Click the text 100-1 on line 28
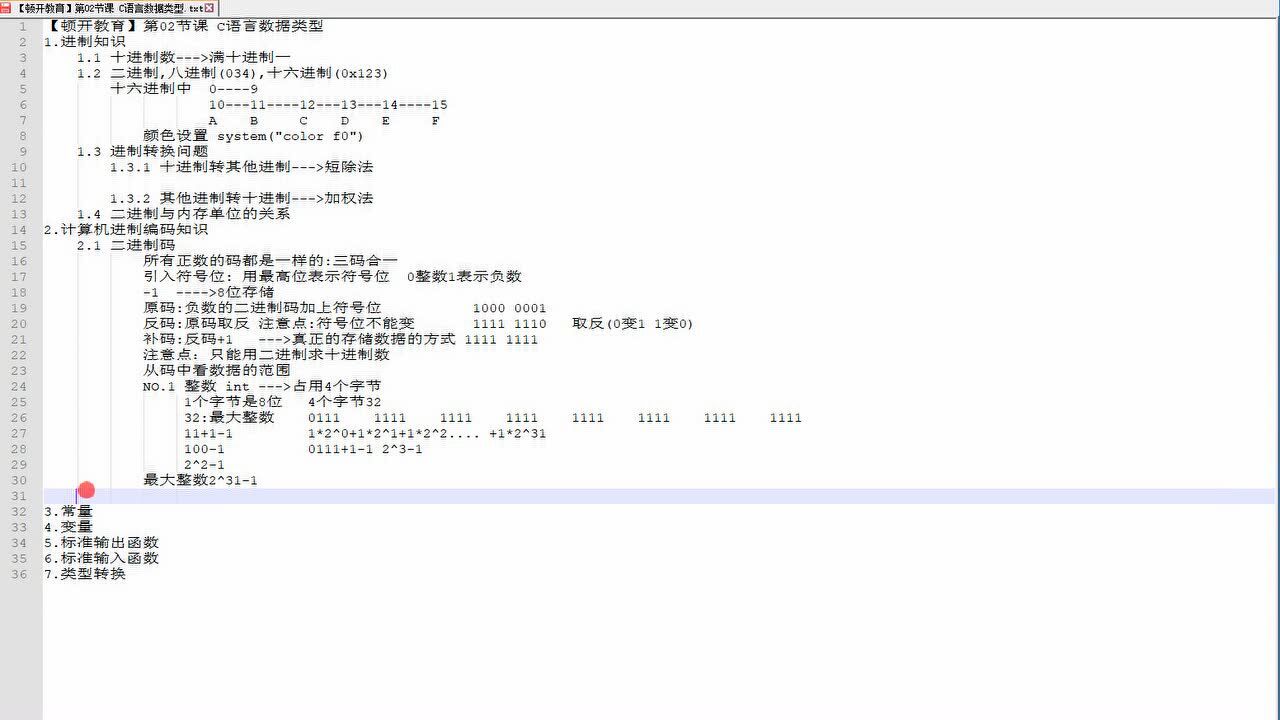This screenshot has width=1280, height=720. point(204,449)
